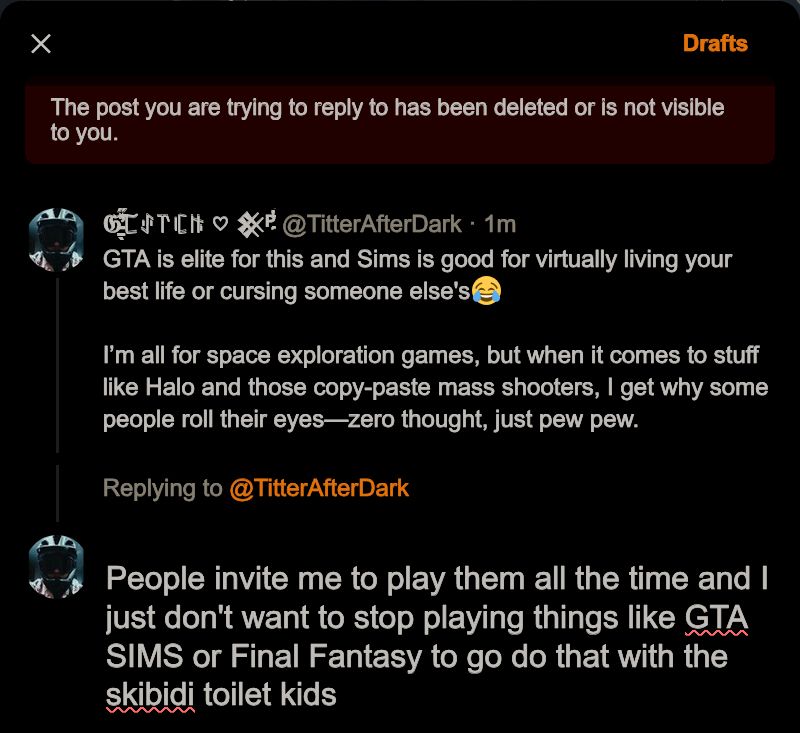Click the helmet avatar on the original post

pos(56,239)
